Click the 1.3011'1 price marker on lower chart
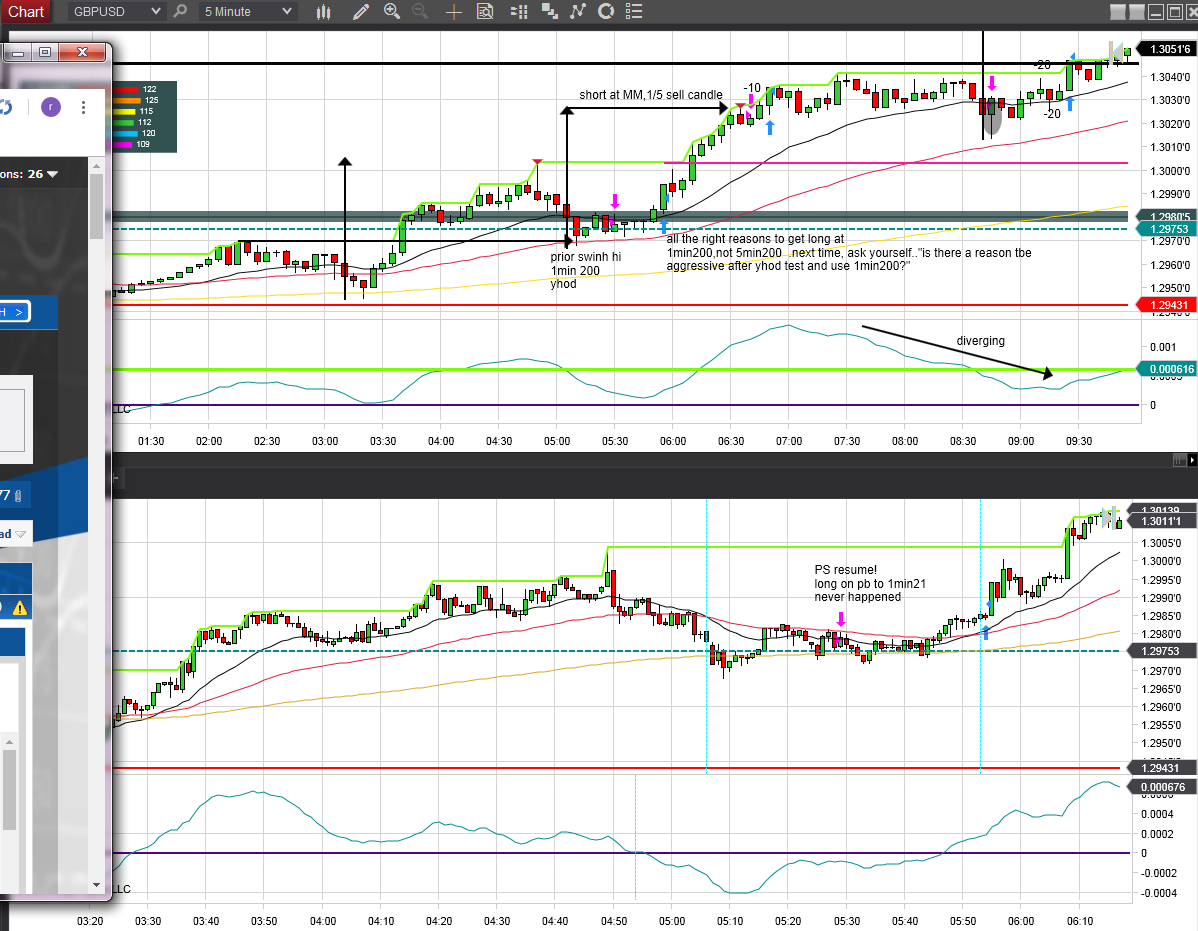The height and width of the screenshot is (931, 1198). (1163, 521)
